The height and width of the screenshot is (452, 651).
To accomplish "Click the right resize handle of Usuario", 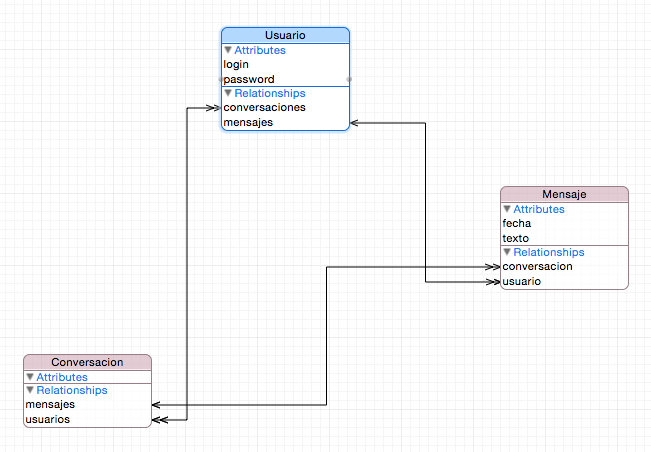I will click(350, 79).
